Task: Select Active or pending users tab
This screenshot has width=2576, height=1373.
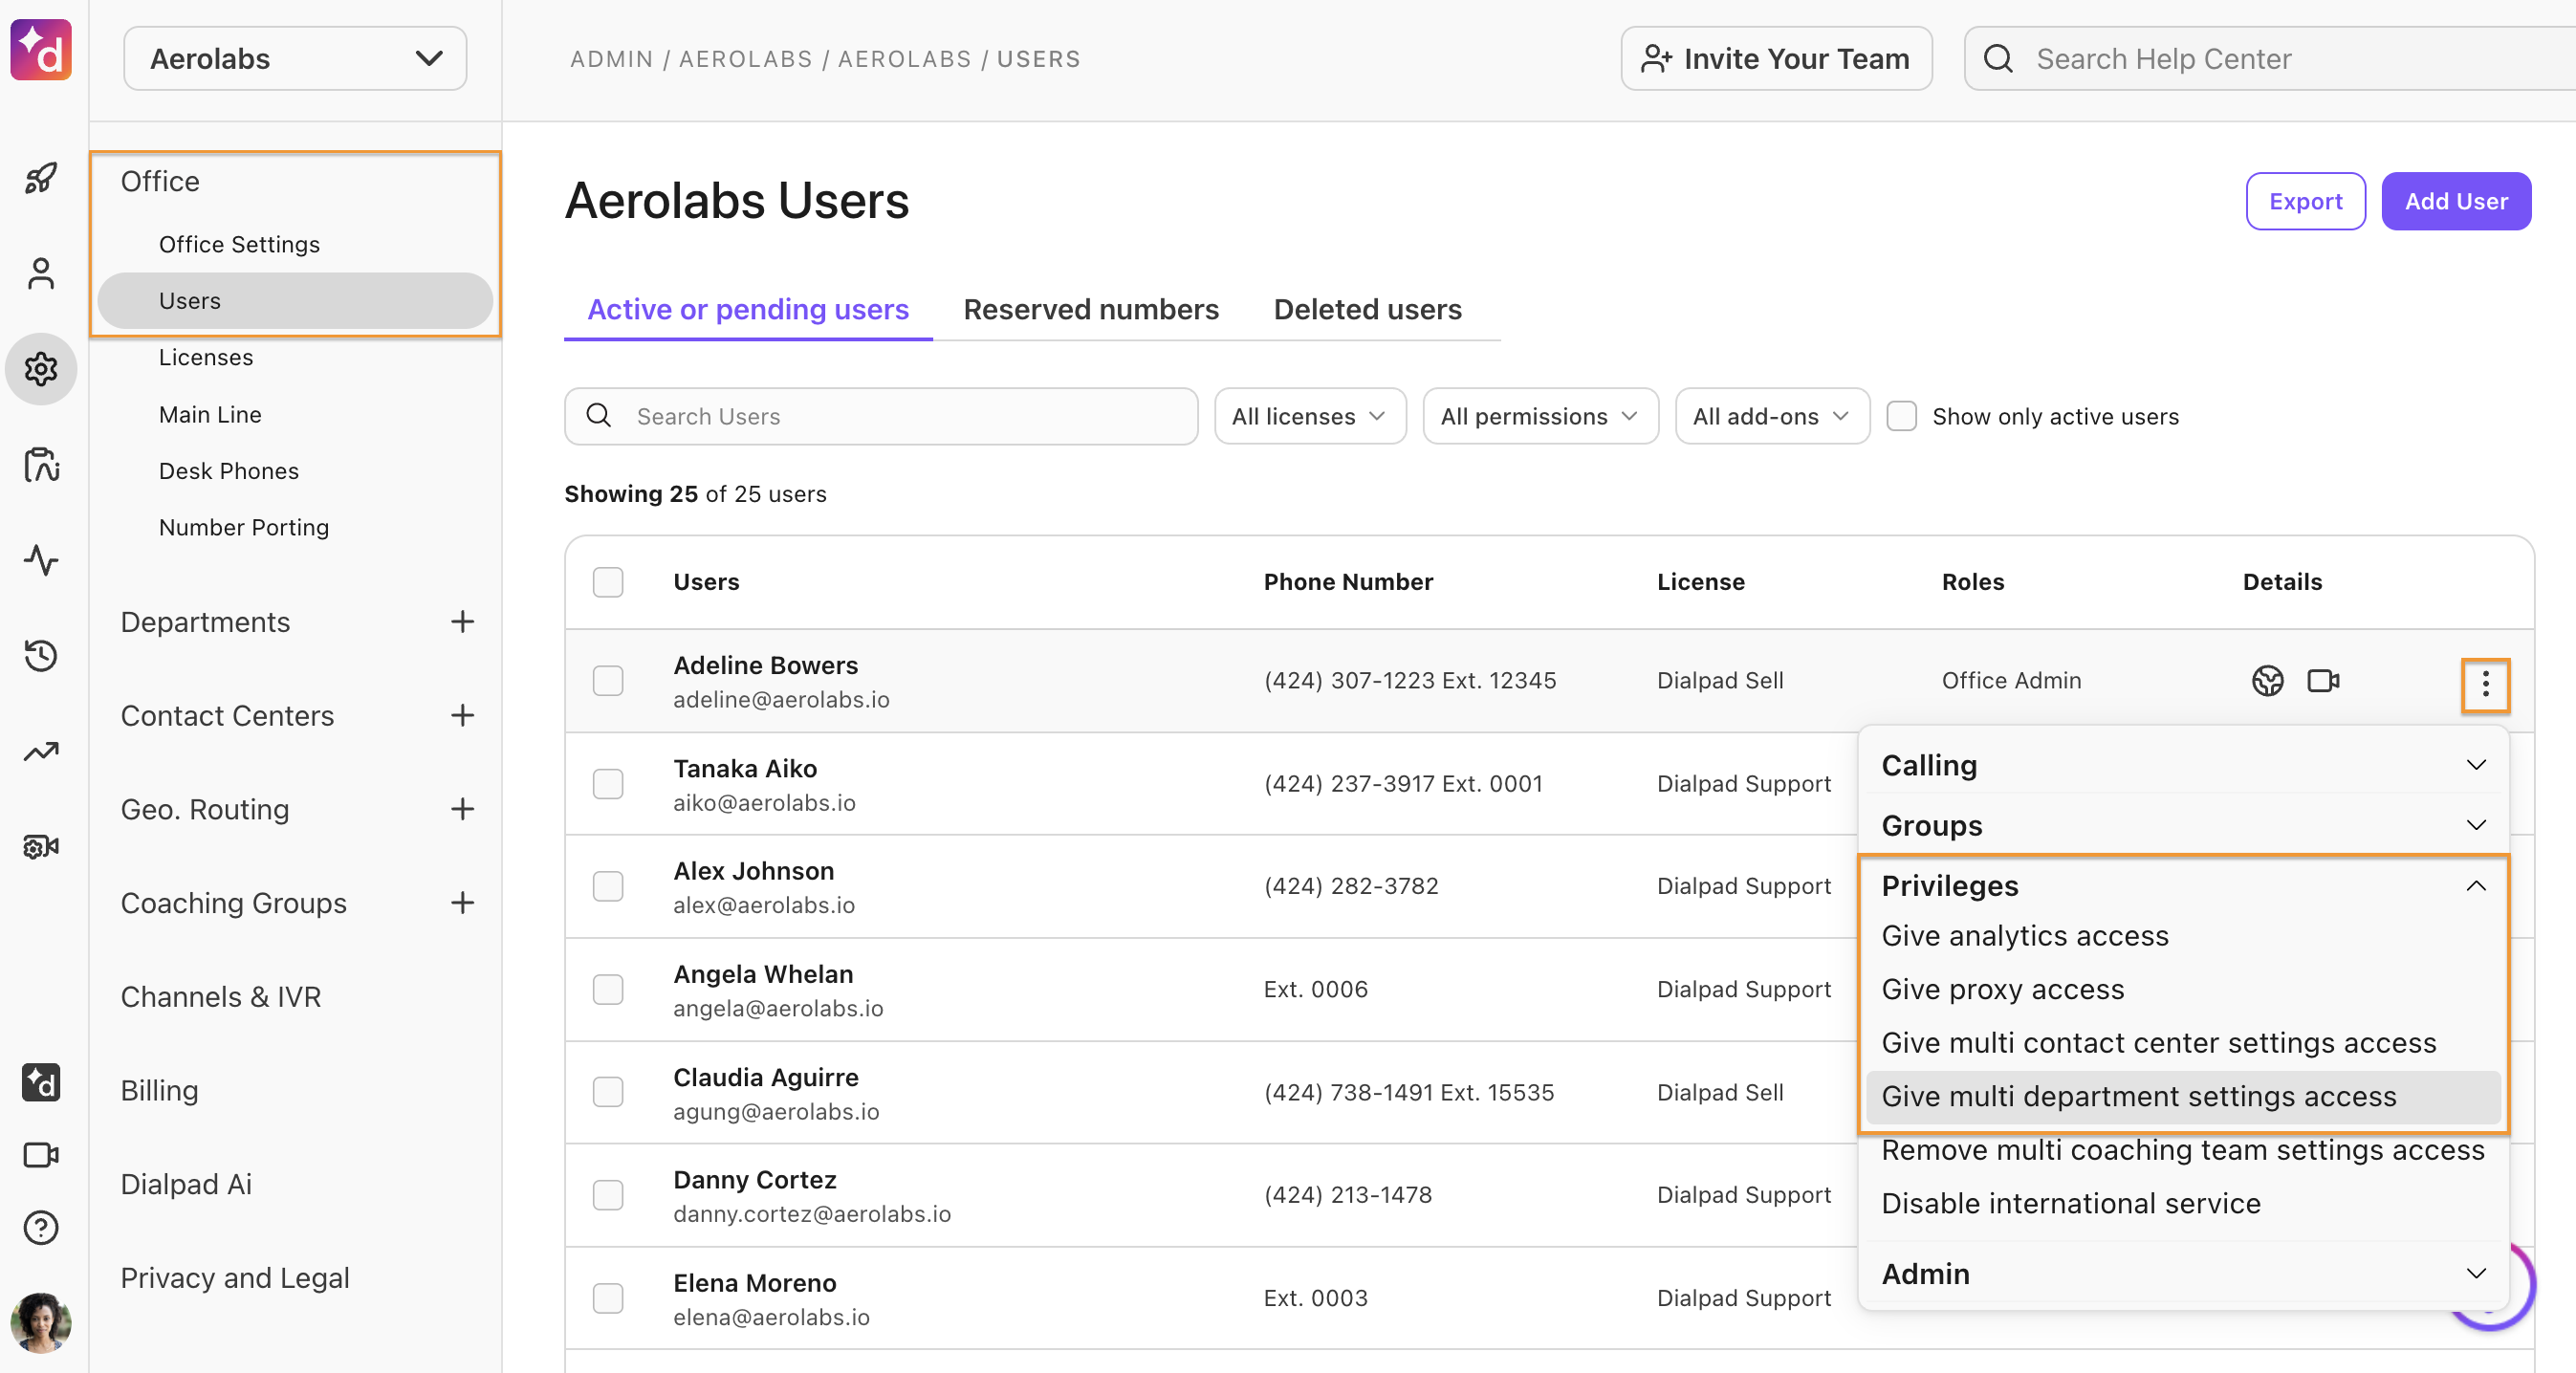Action: (x=748, y=310)
